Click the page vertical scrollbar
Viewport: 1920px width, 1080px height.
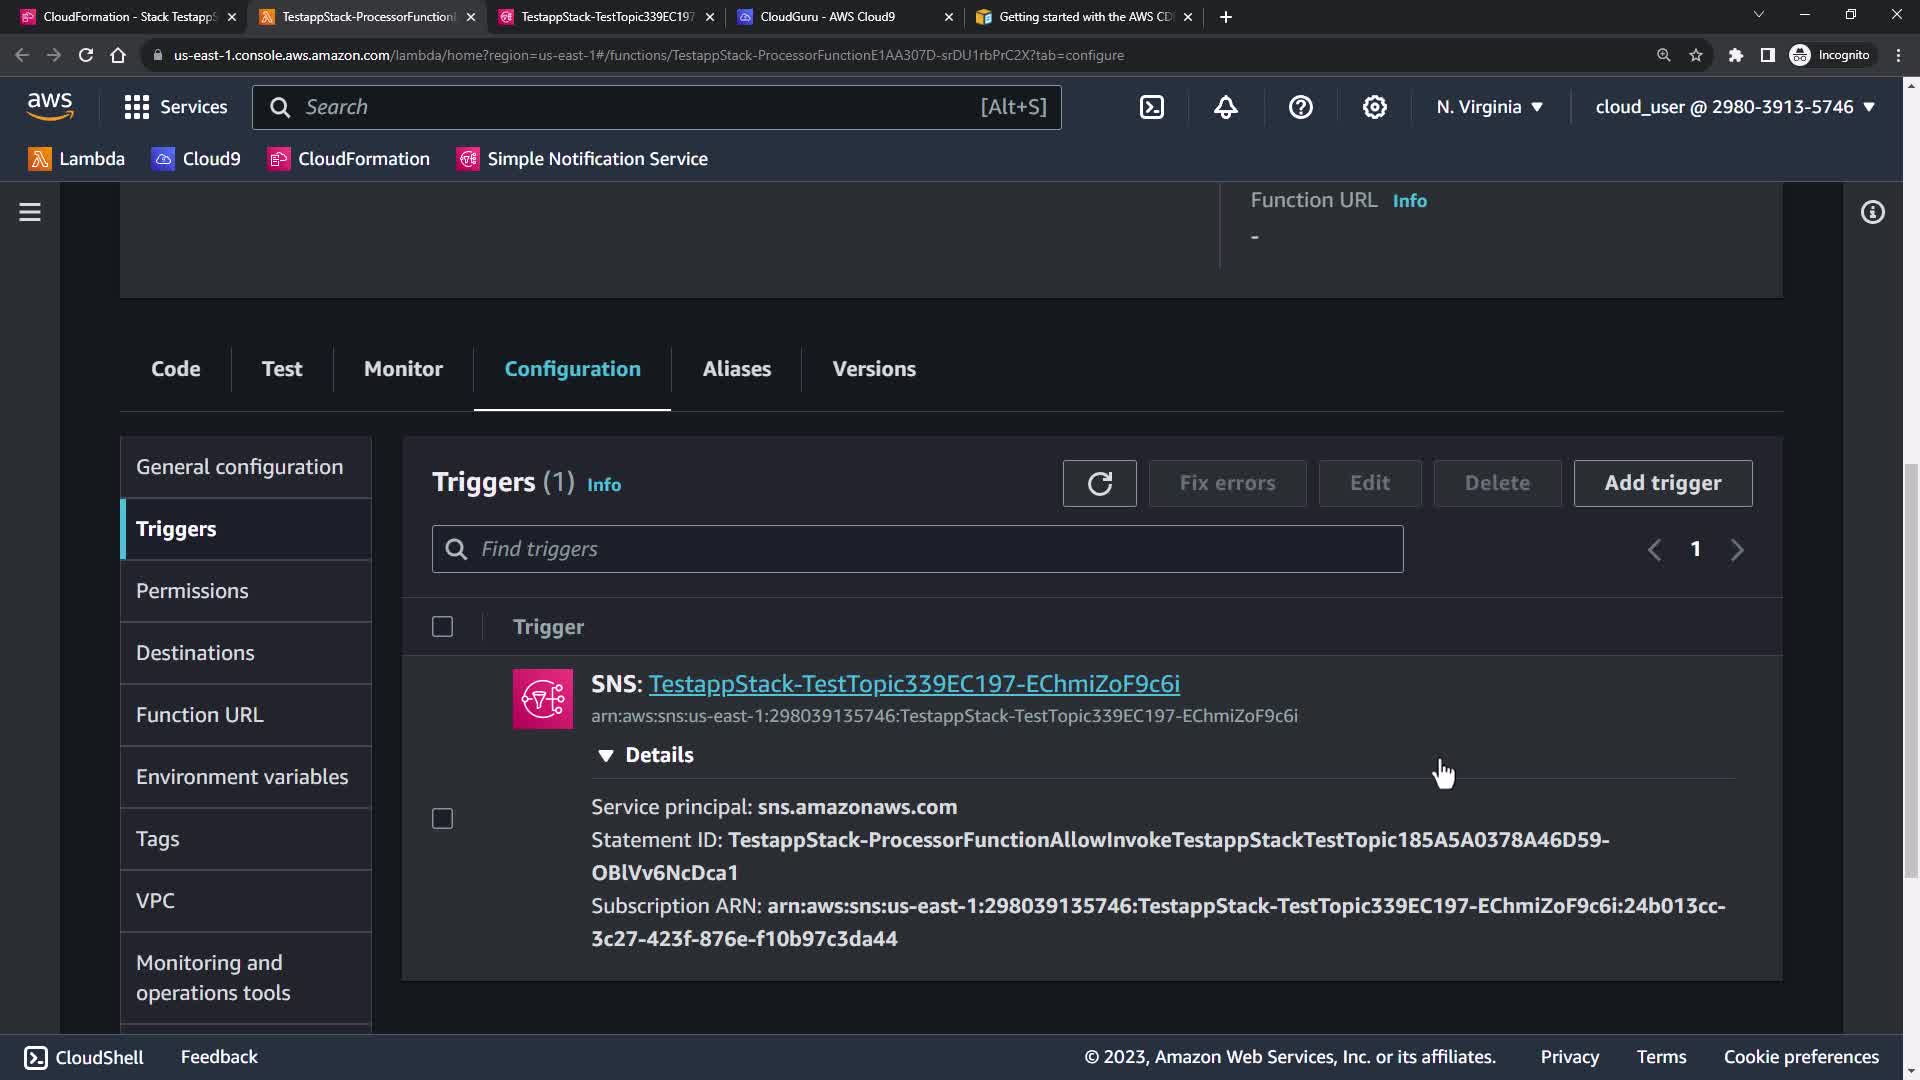click(x=1911, y=670)
